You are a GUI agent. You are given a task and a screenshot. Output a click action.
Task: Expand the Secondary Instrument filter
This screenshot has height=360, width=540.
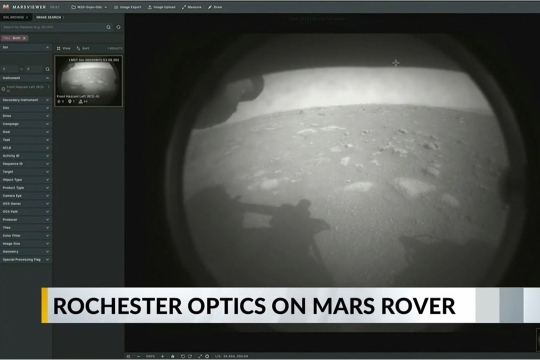pyautogui.click(x=26, y=100)
